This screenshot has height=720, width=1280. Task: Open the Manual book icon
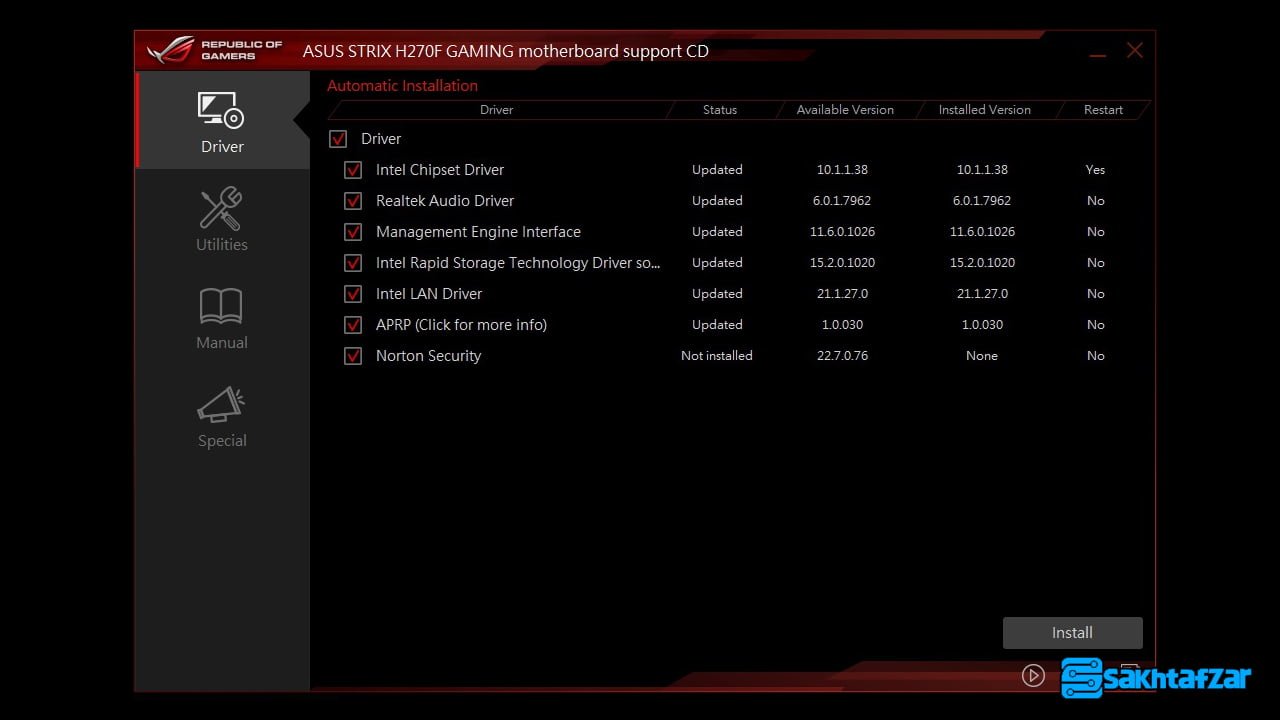[x=221, y=307]
